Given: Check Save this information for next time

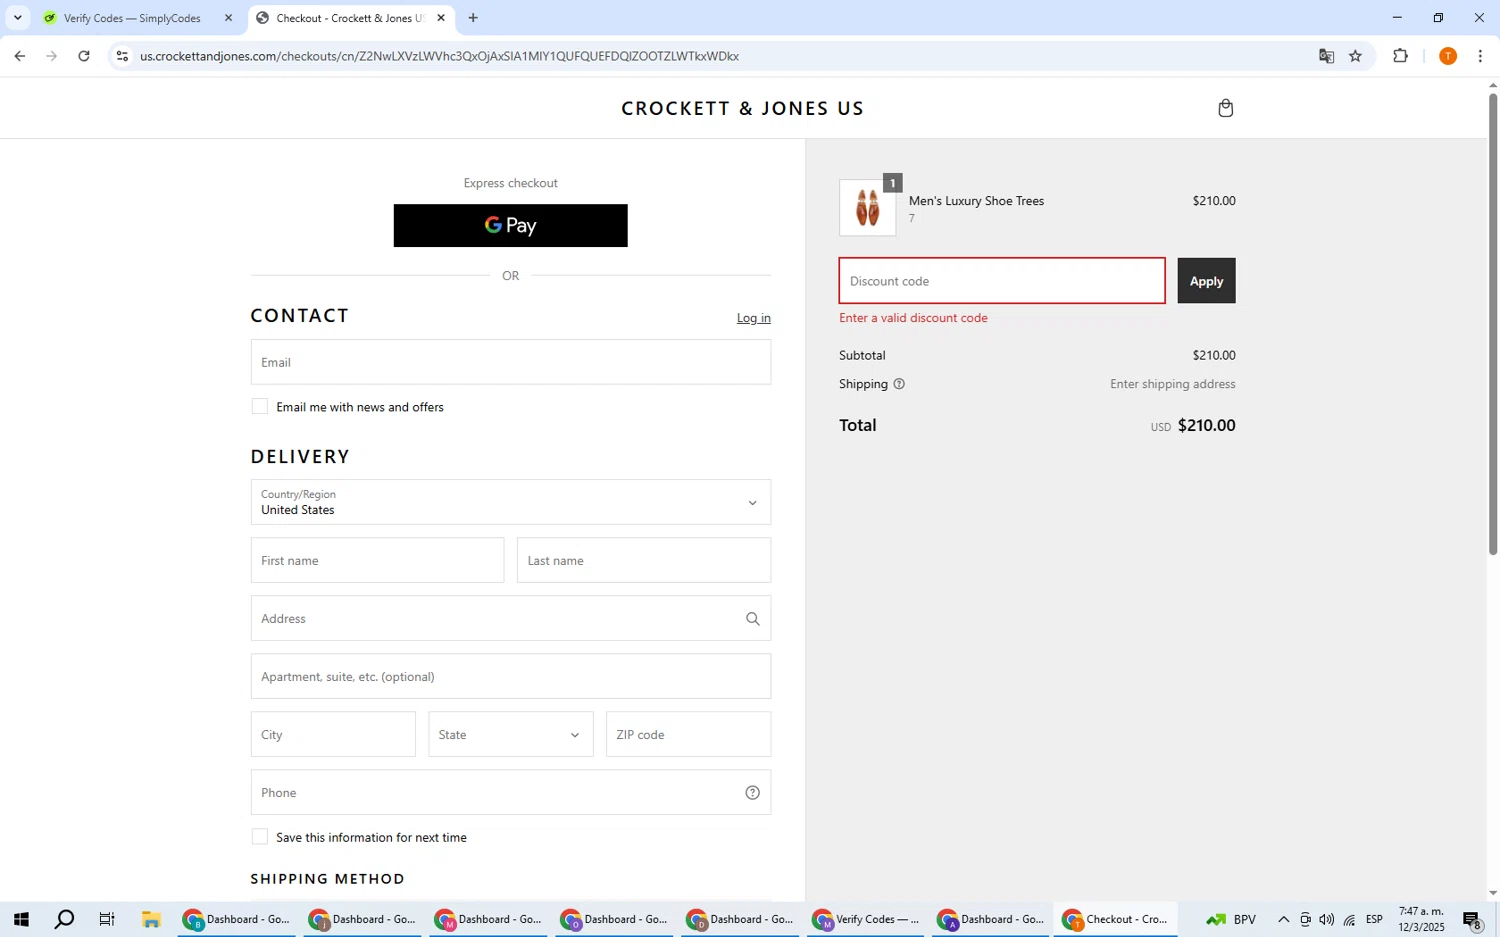Looking at the screenshot, I should tap(260, 837).
